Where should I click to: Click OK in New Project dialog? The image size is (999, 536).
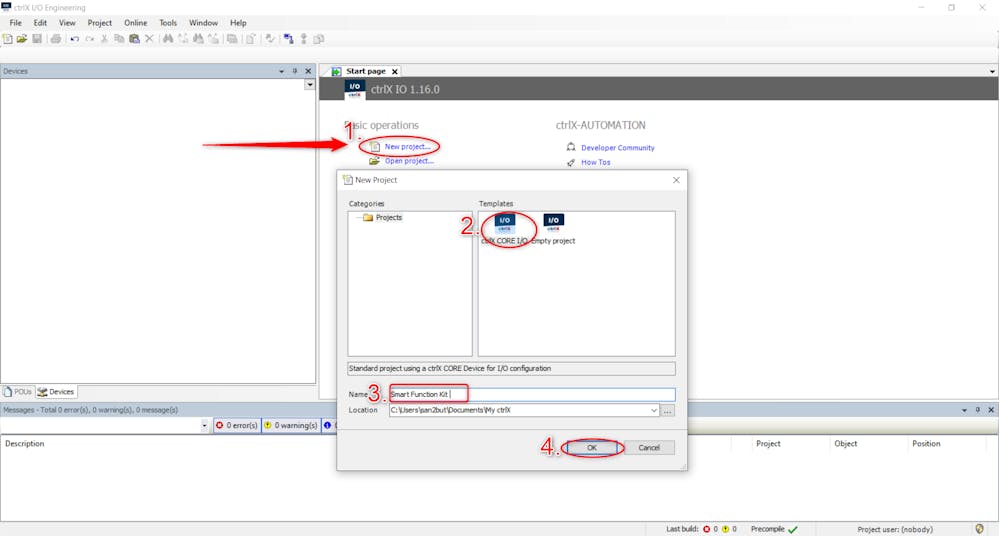[x=592, y=447]
